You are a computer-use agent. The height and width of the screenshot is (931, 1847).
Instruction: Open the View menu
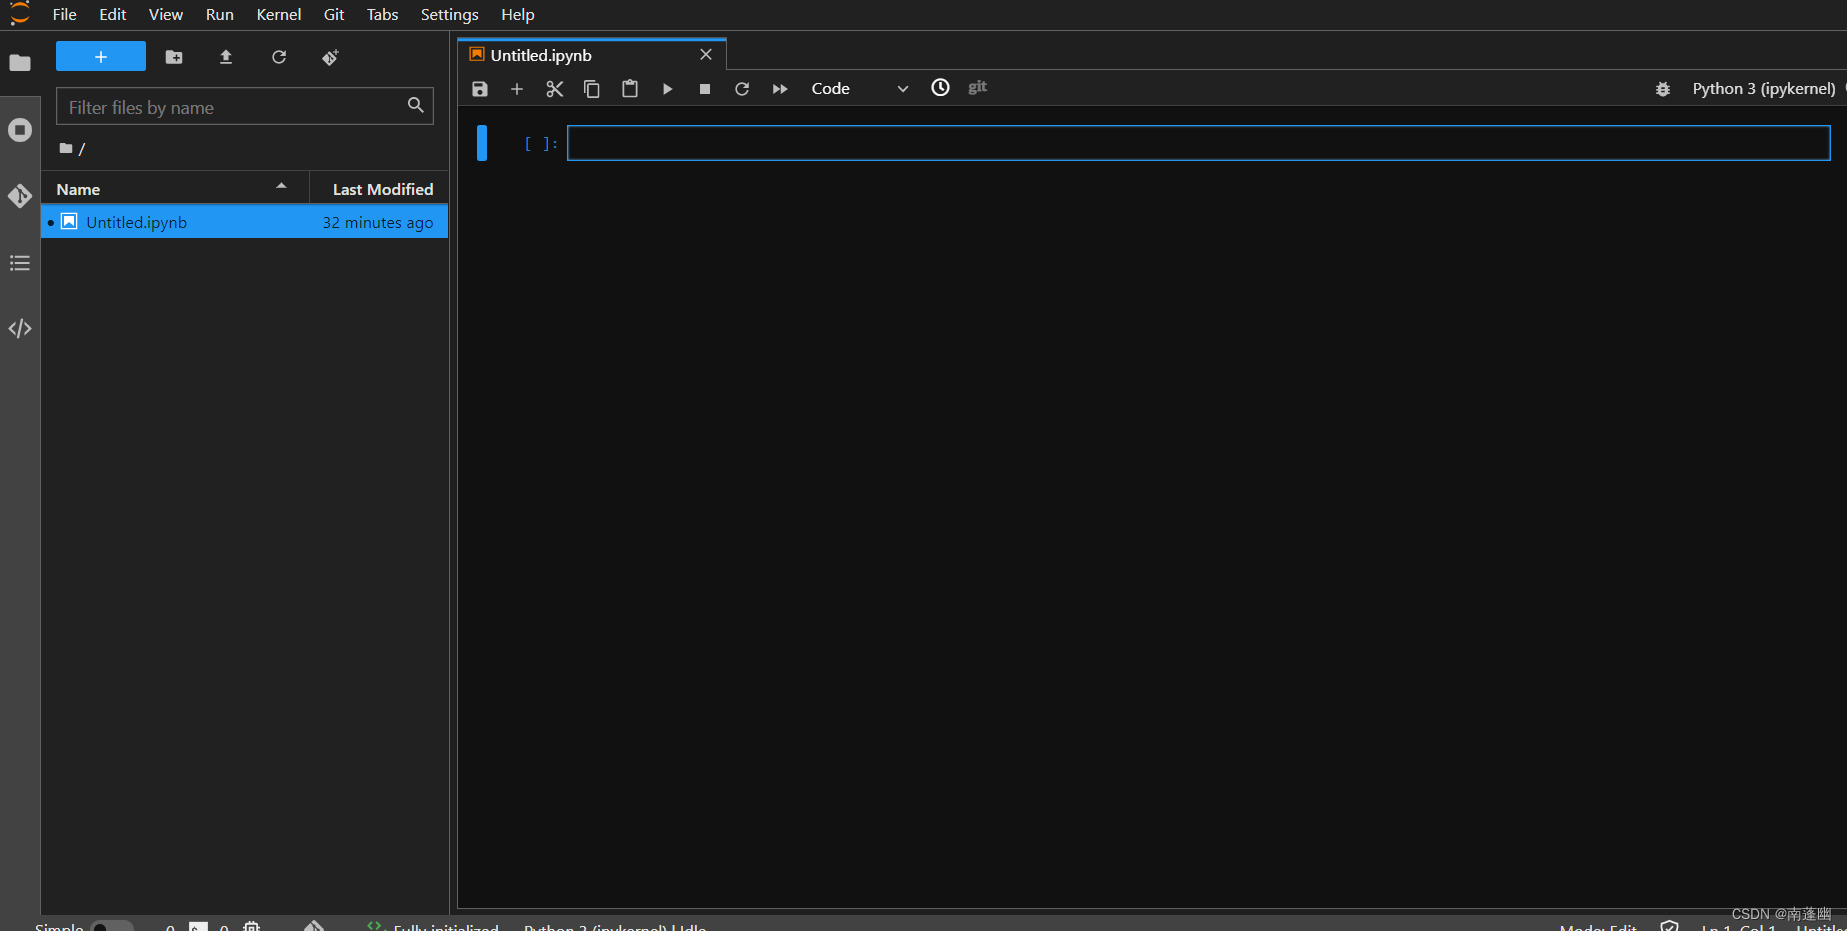coord(166,14)
